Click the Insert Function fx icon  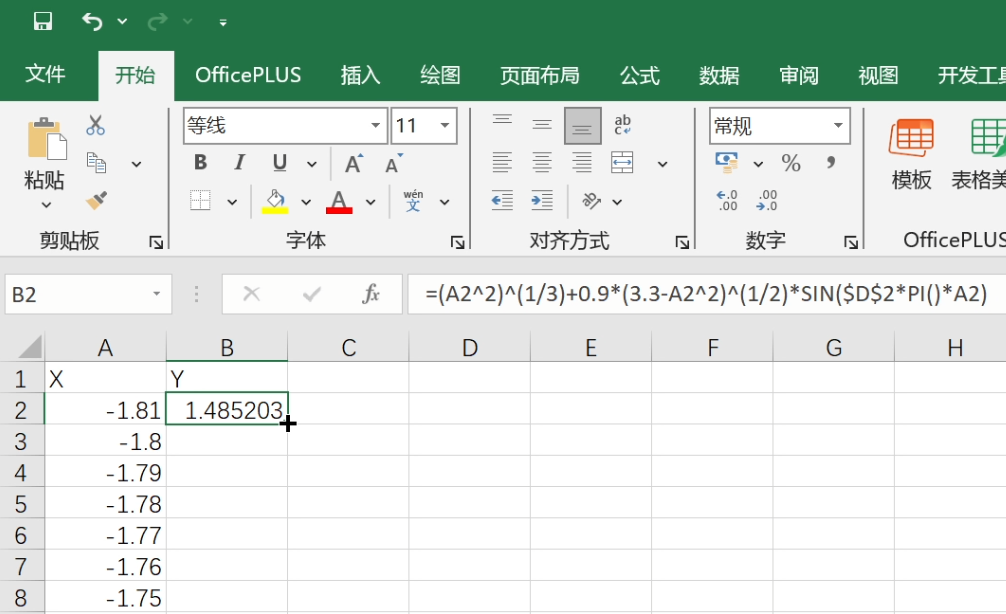pyautogui.click(x=371, y=294)
